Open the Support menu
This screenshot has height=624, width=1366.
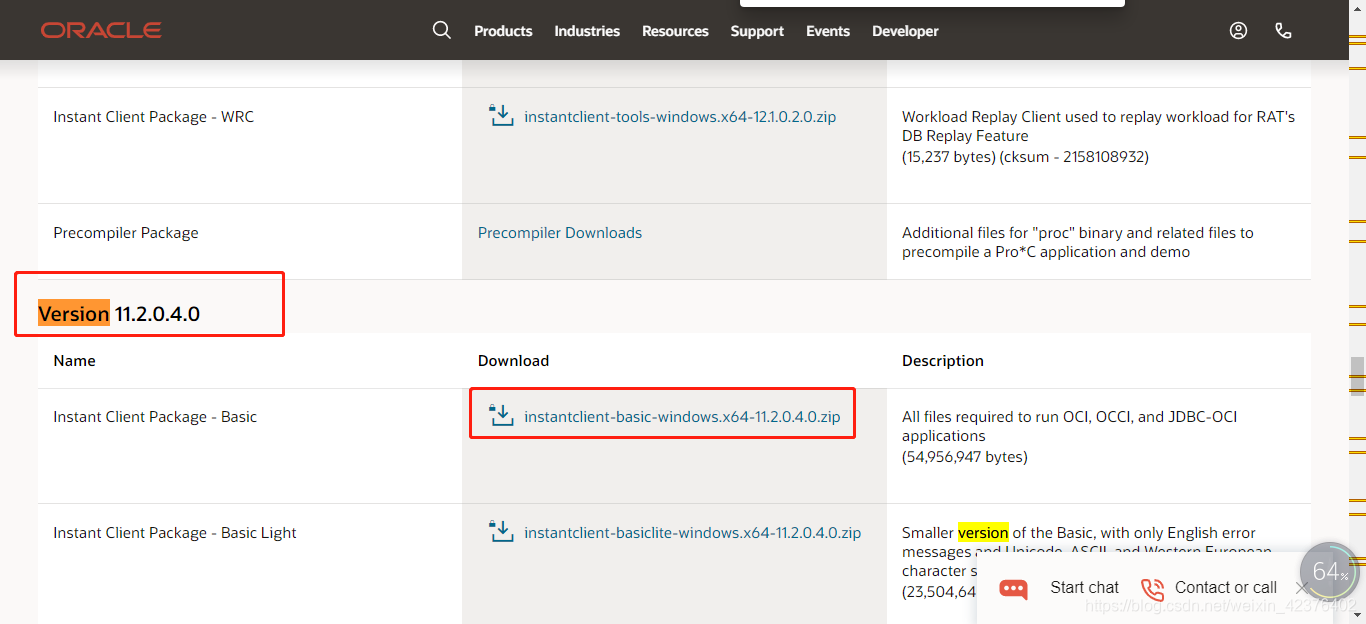coord(757,30)
